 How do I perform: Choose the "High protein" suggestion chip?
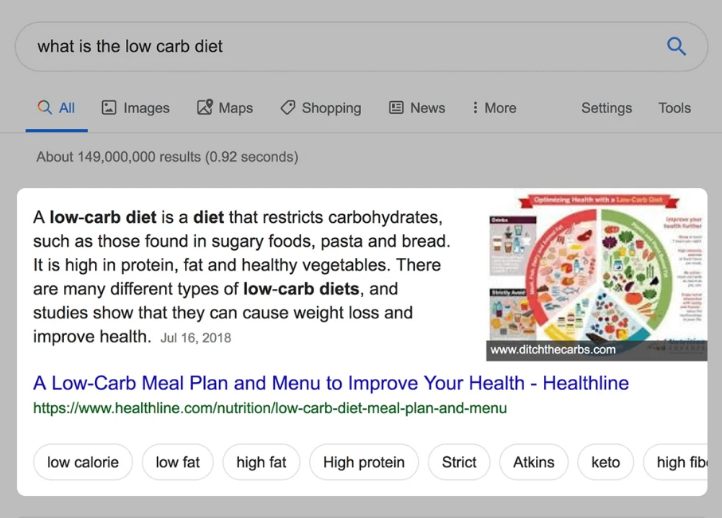[364, 462]
